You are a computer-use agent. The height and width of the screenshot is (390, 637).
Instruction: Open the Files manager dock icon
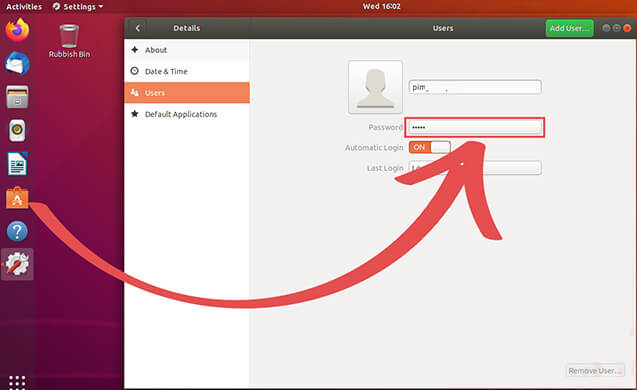tap(17, 97)
